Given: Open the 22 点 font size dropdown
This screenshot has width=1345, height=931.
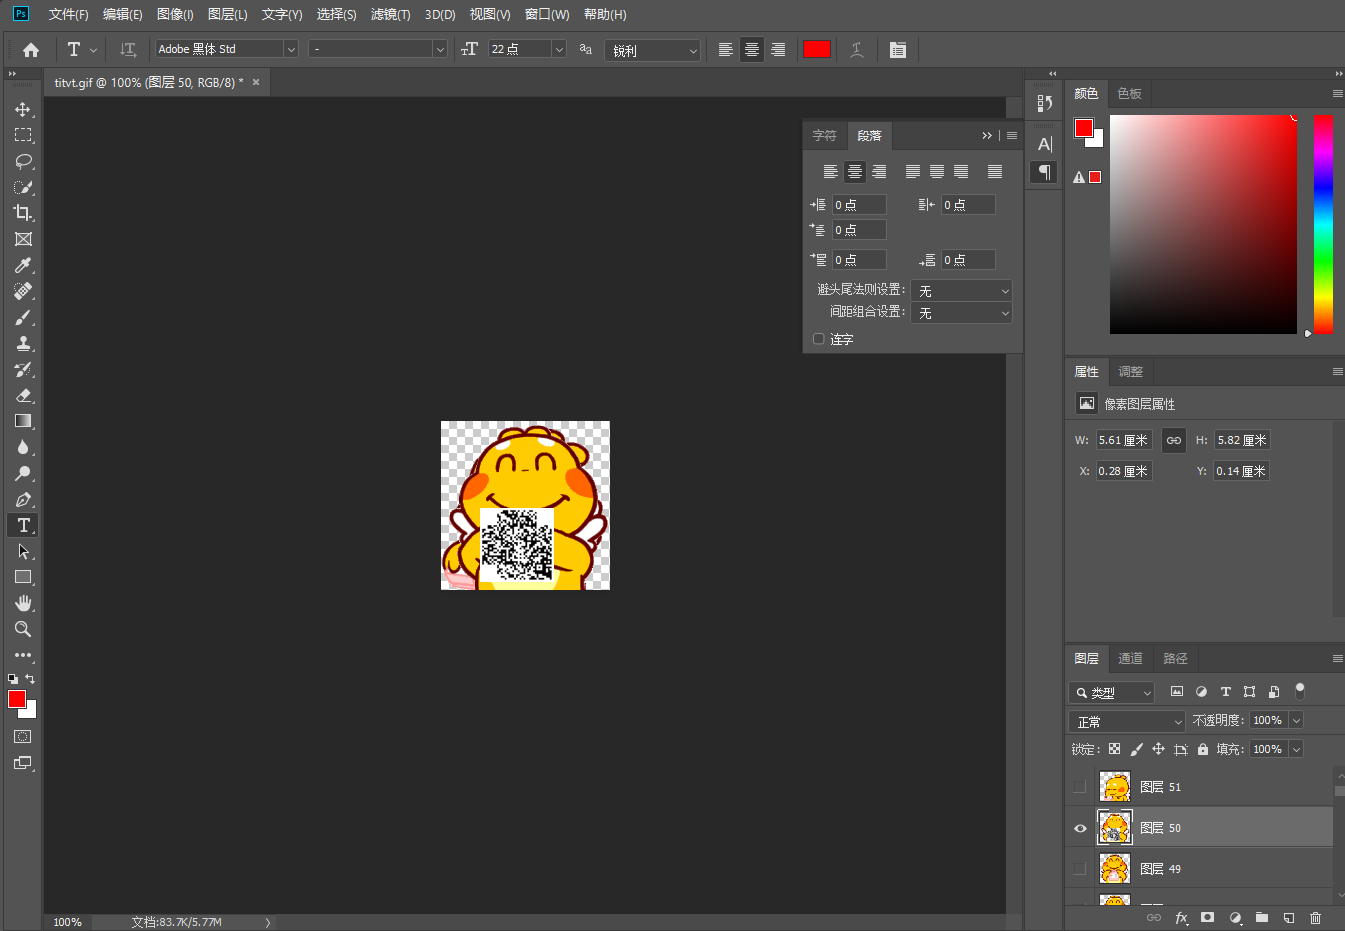Looking at the screenshot, I should [x=559, y=49].
